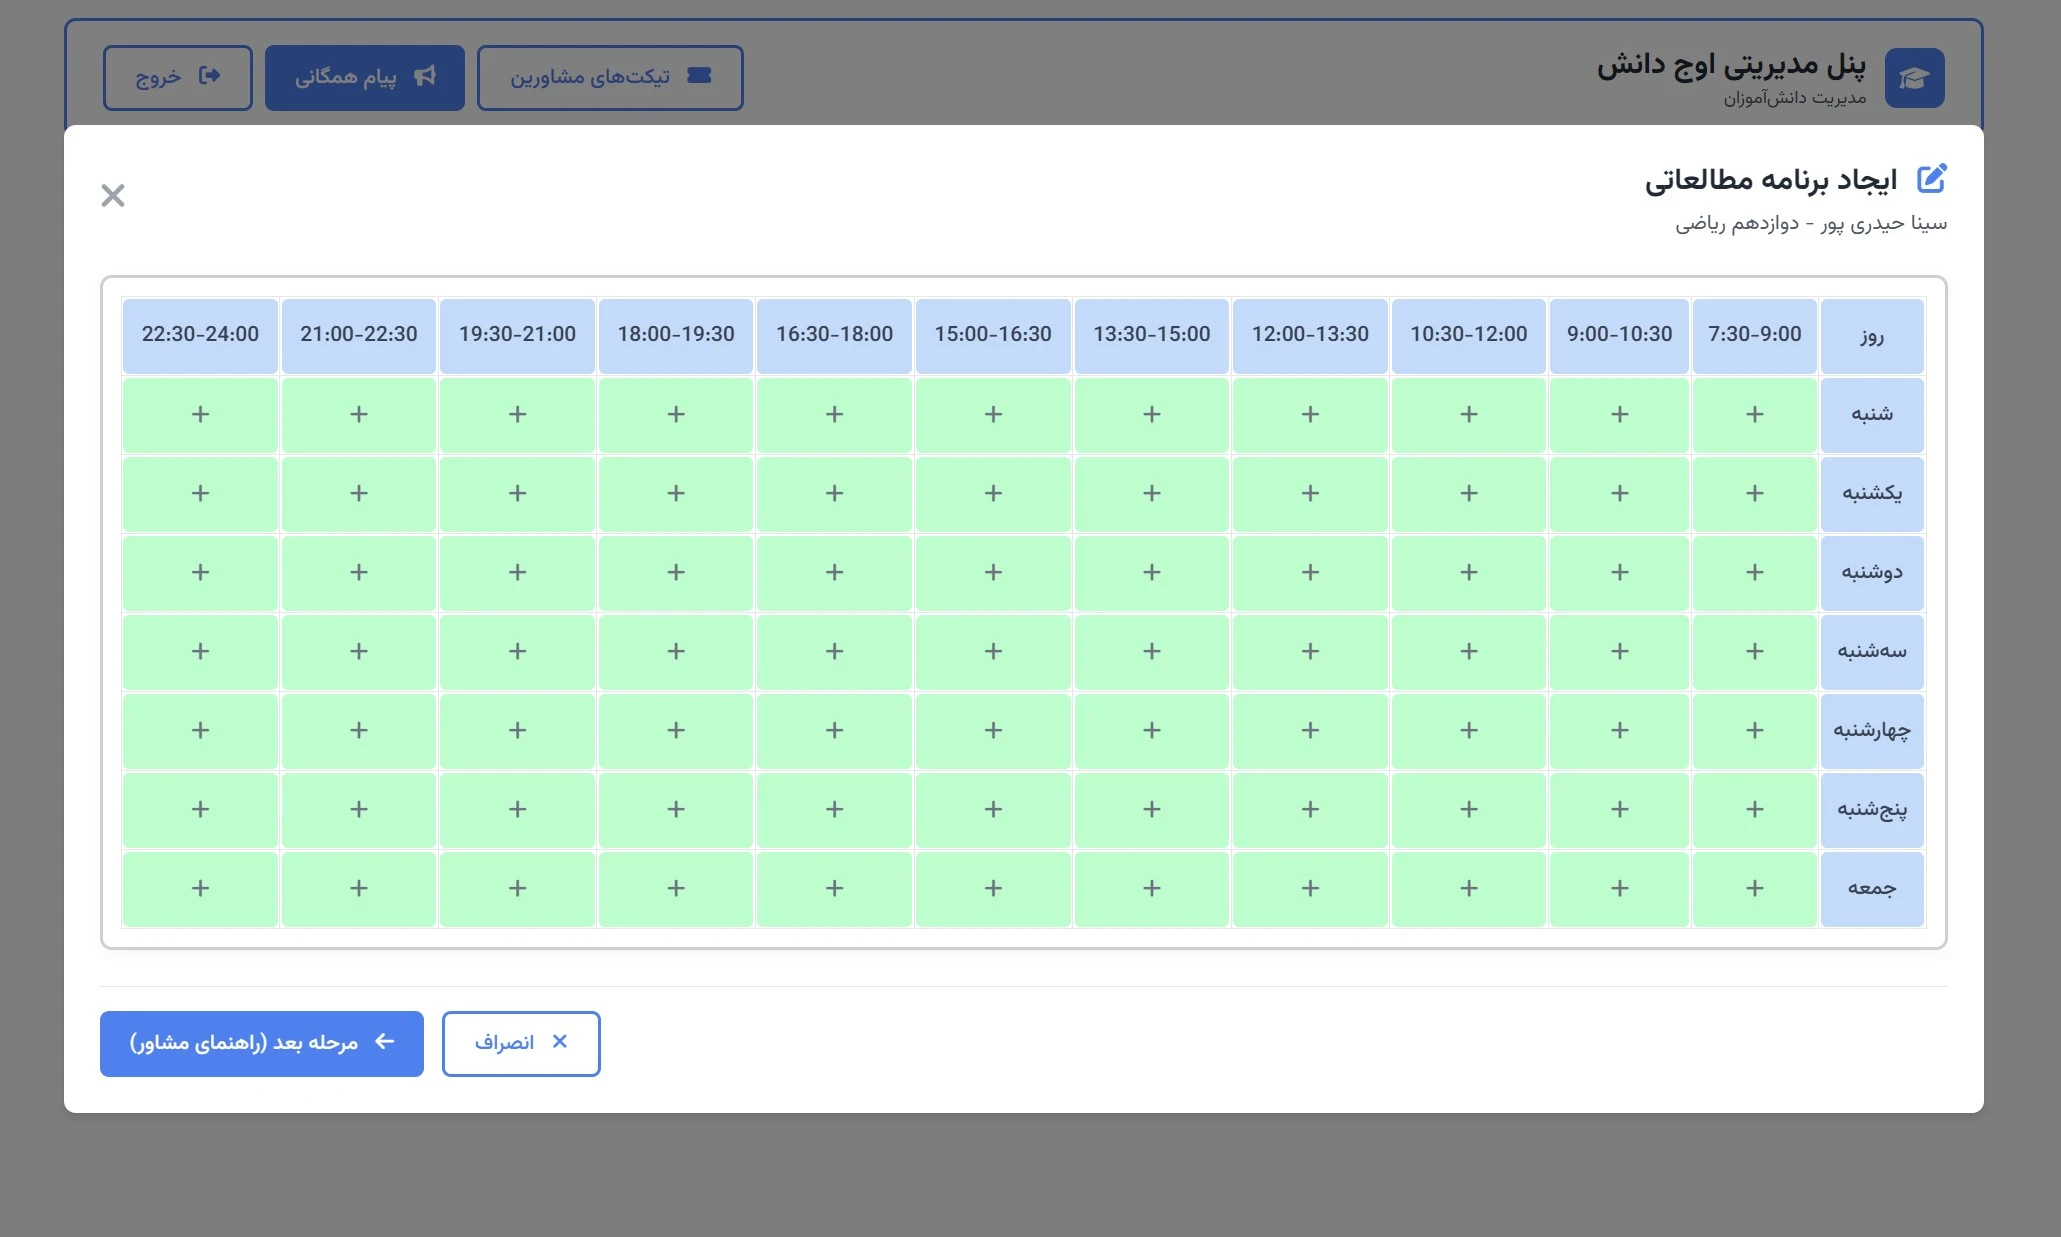Image resolution: width=2061 pixels, height=1237 pixels.
Task: Add session for جمعه at 18:00-19:30
Action: tap(676, 888)
